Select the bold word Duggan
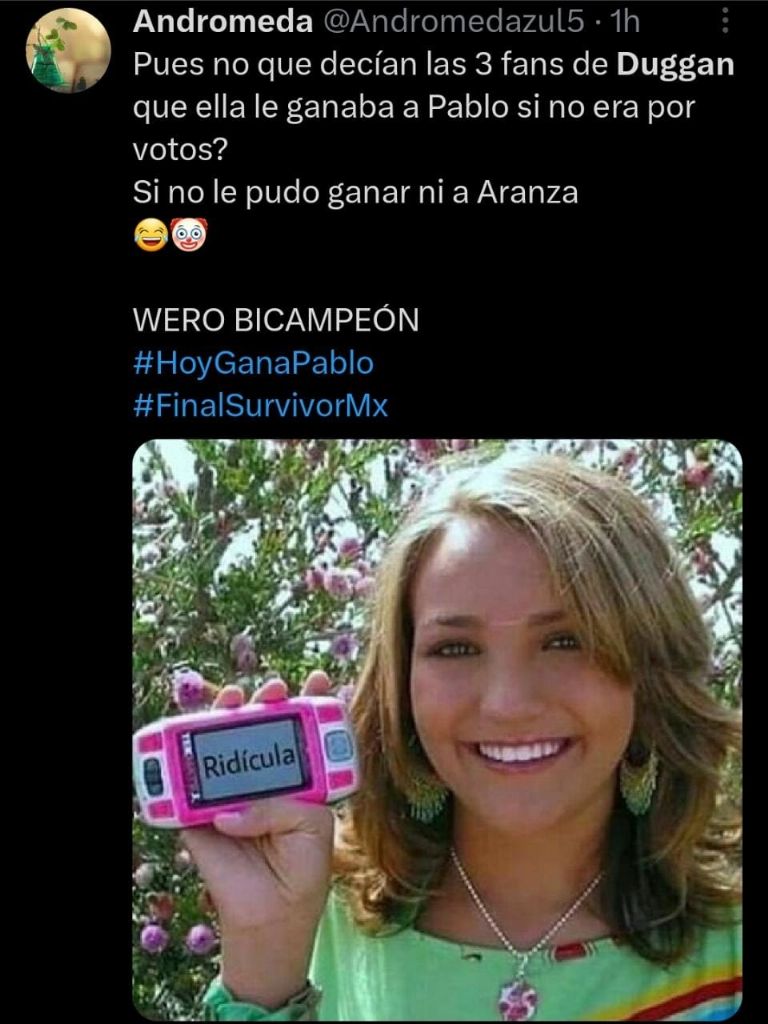 [675, 65]
